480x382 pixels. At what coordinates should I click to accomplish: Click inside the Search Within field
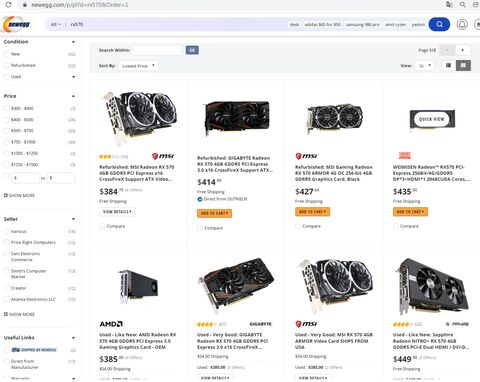157,50
